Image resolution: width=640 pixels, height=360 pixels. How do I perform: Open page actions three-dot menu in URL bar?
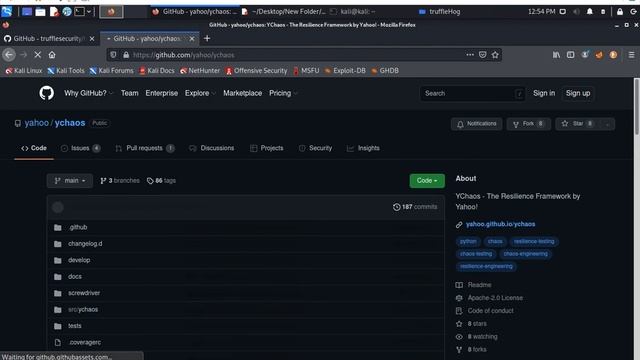470,55
